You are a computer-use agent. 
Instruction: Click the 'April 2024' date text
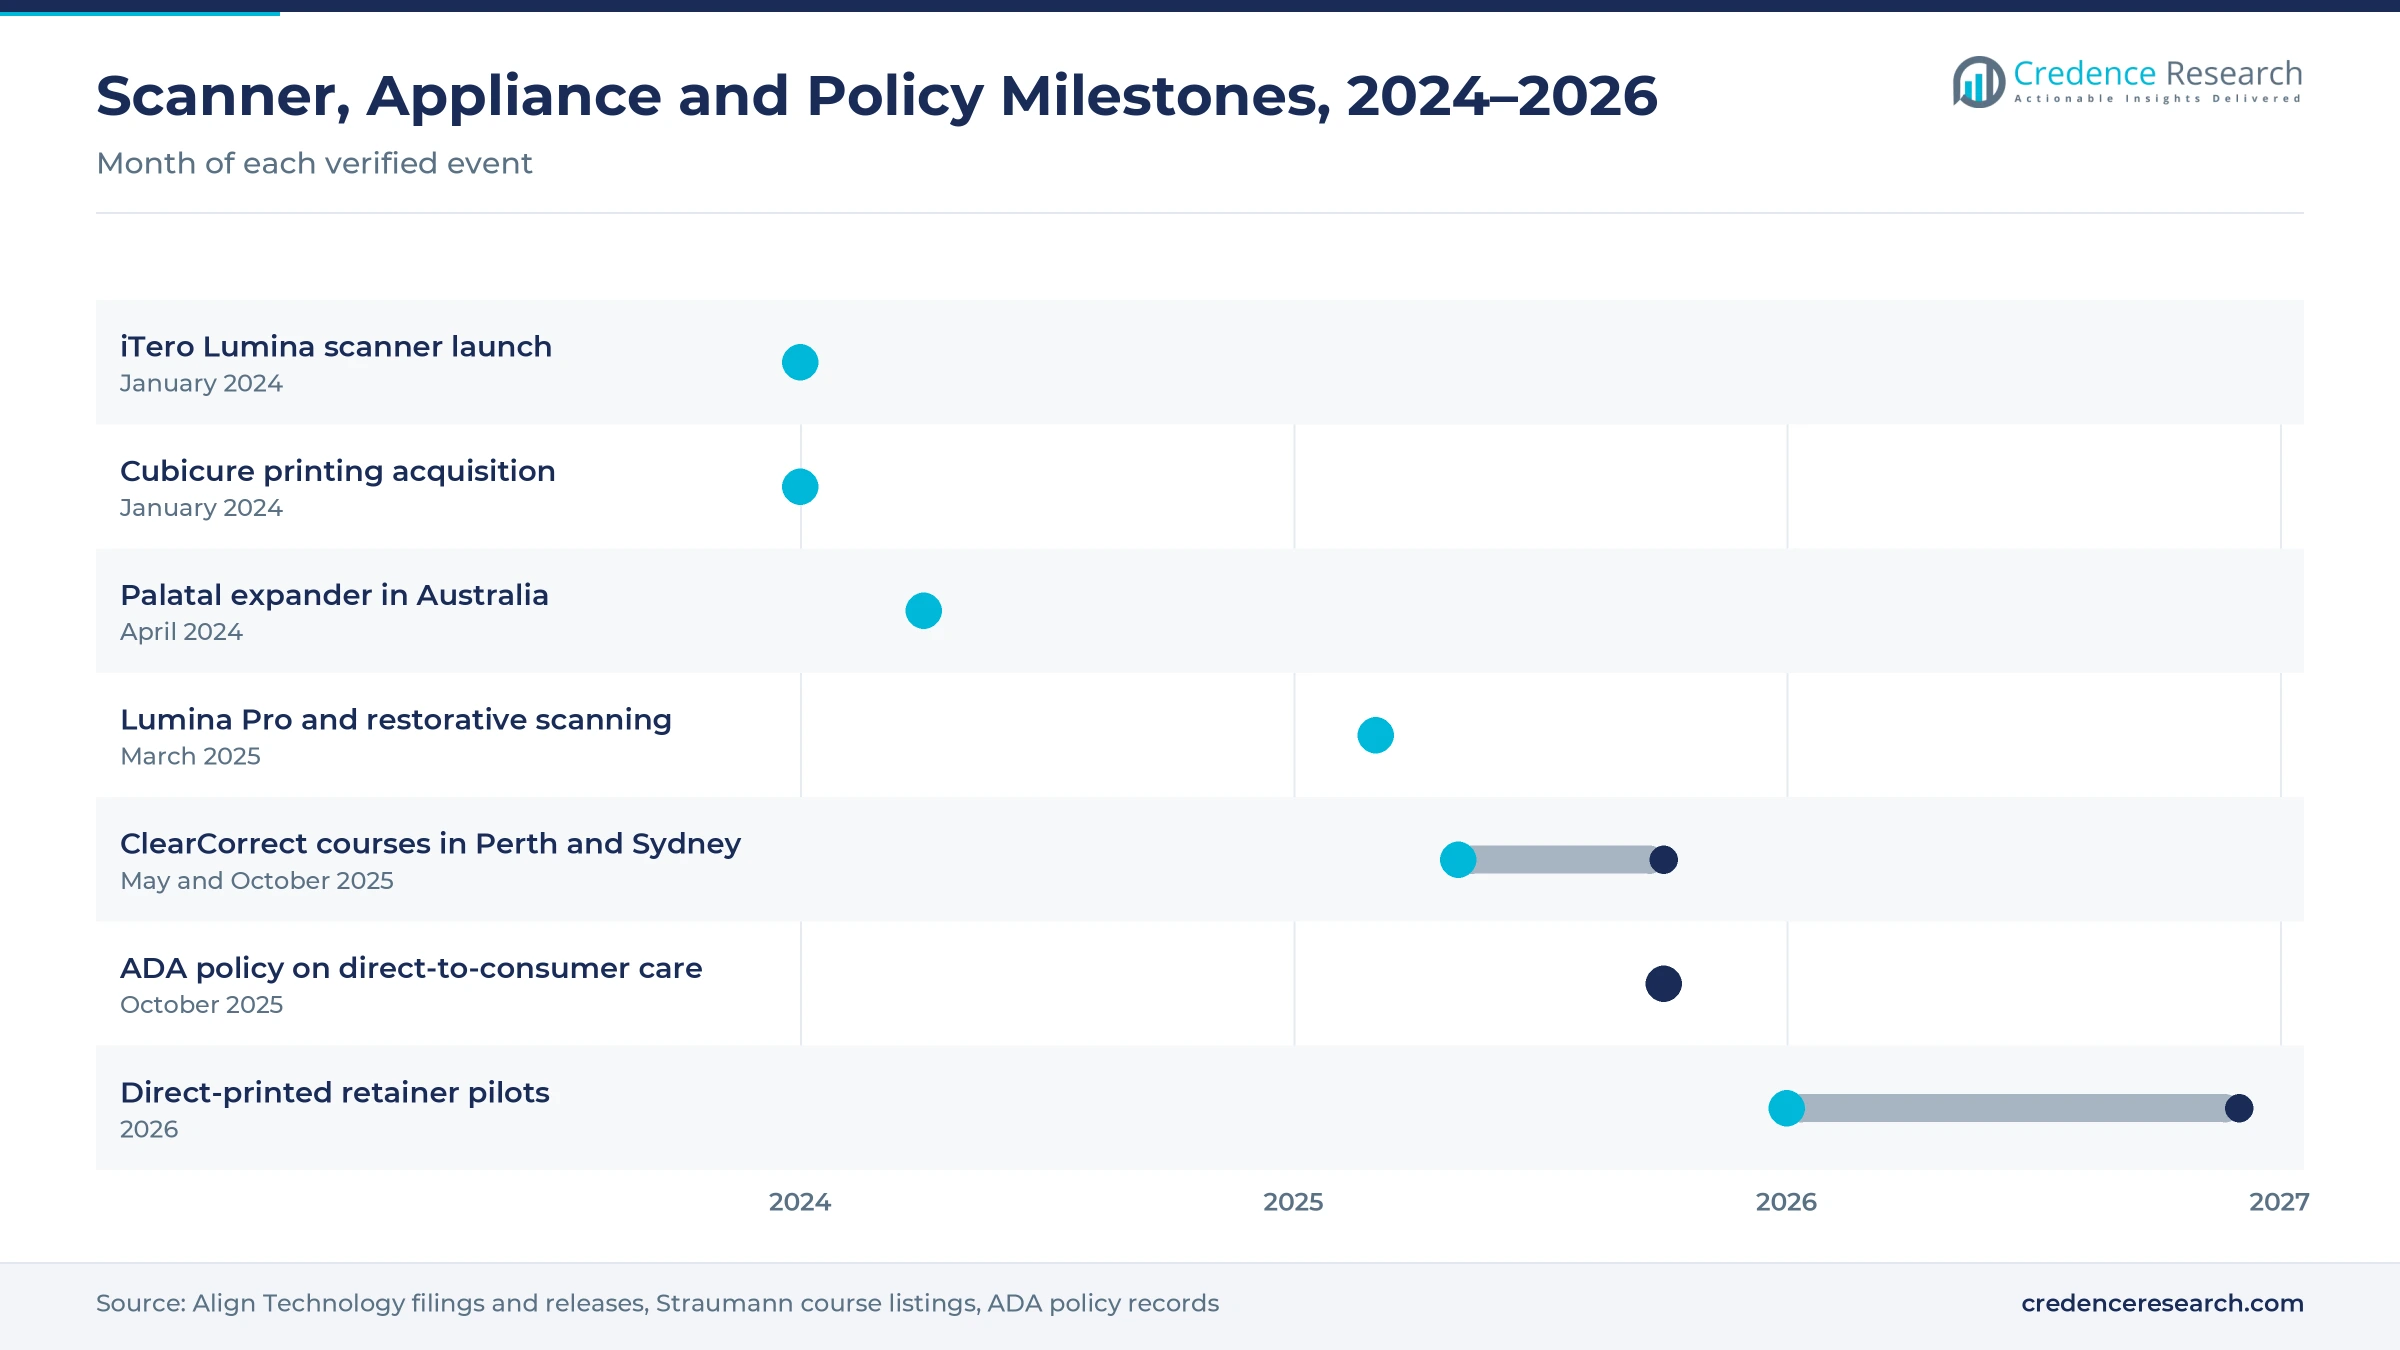pyautogui.click(x=181, y=632)
